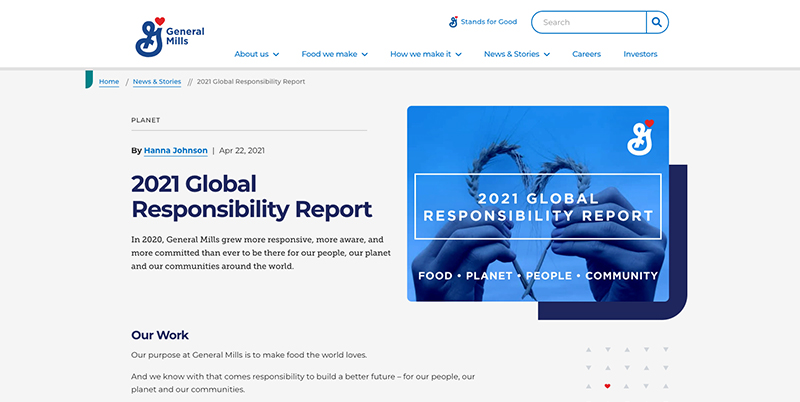Screen dimensions: 800x402
Task: Click the 'And we know with that' paragraph
Action: click(303, 383)
